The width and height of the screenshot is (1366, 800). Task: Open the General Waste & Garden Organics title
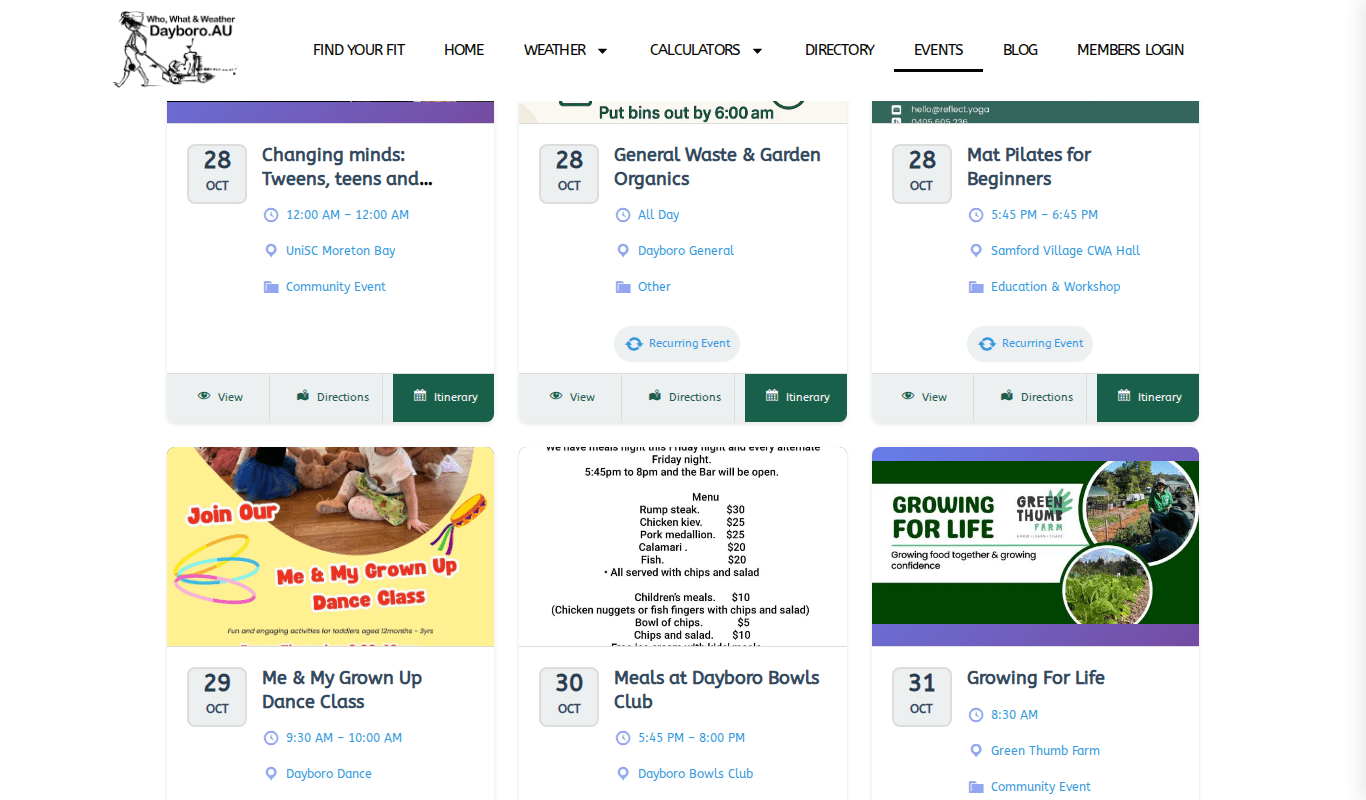point(717,167)
